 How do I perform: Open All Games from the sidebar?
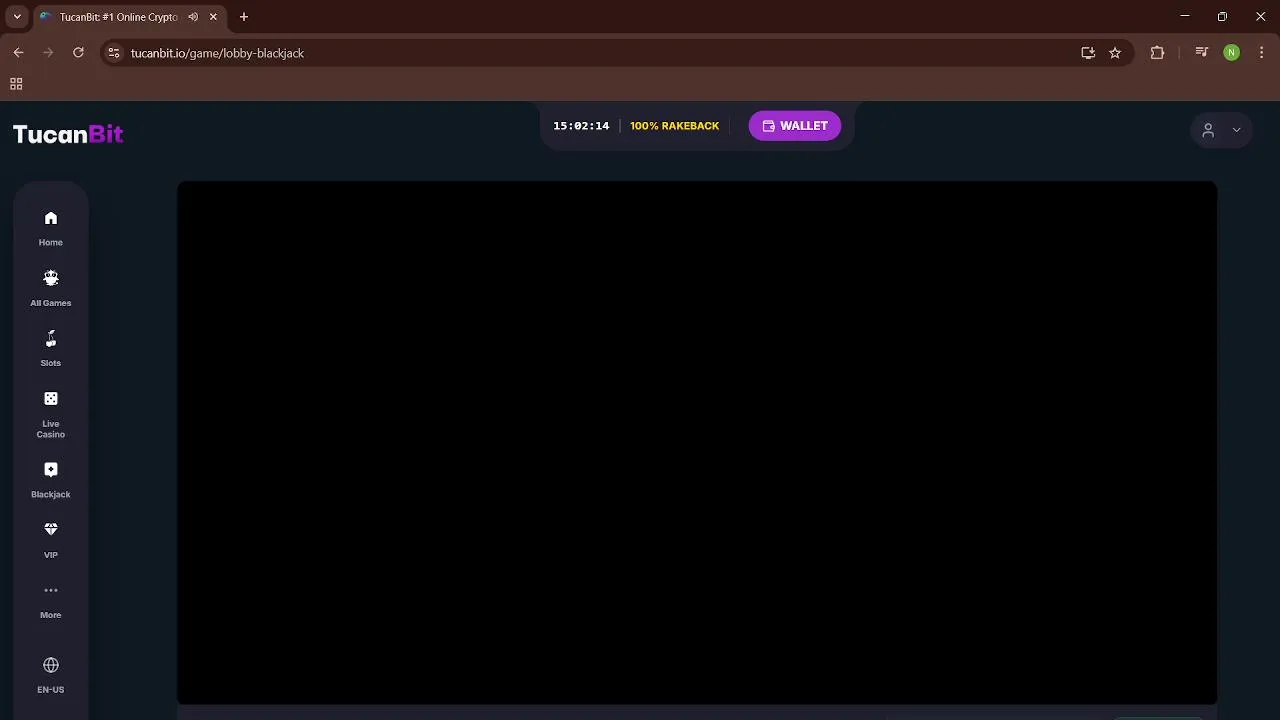click(x=51, y=288)
